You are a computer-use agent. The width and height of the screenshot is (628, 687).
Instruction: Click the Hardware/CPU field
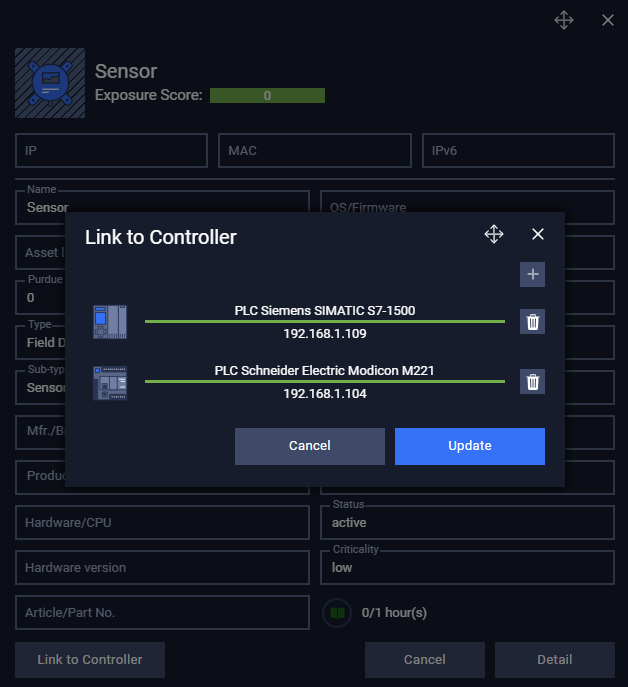(x=162, y=522)
